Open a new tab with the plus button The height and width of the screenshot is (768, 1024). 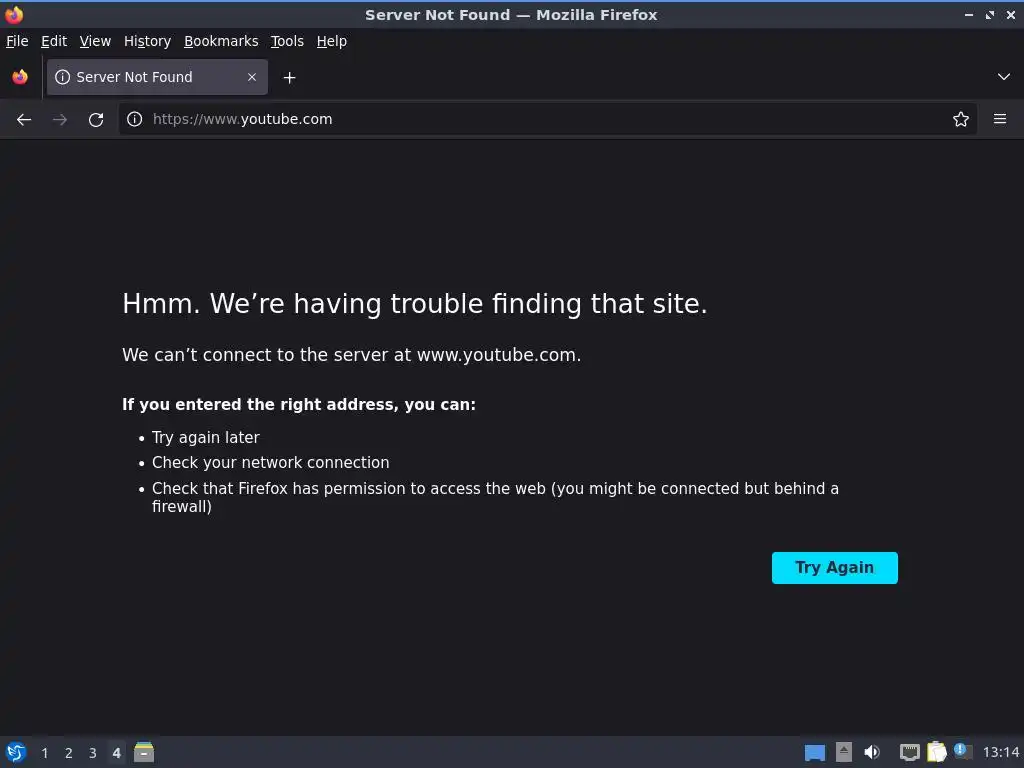click(x=289, y=78)
